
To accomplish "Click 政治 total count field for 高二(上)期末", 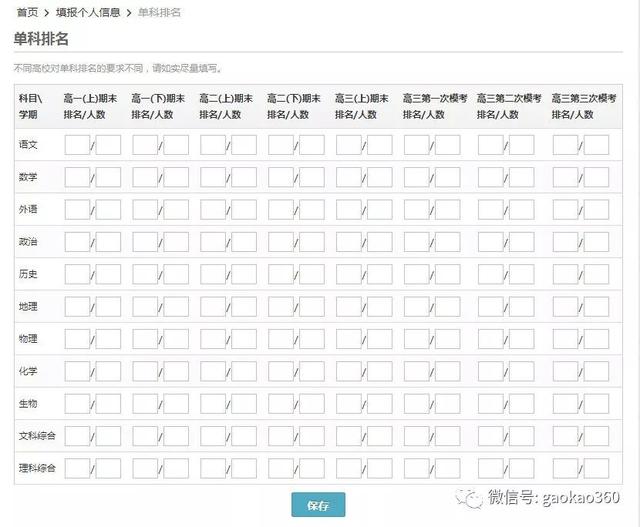I will point(244,242).
